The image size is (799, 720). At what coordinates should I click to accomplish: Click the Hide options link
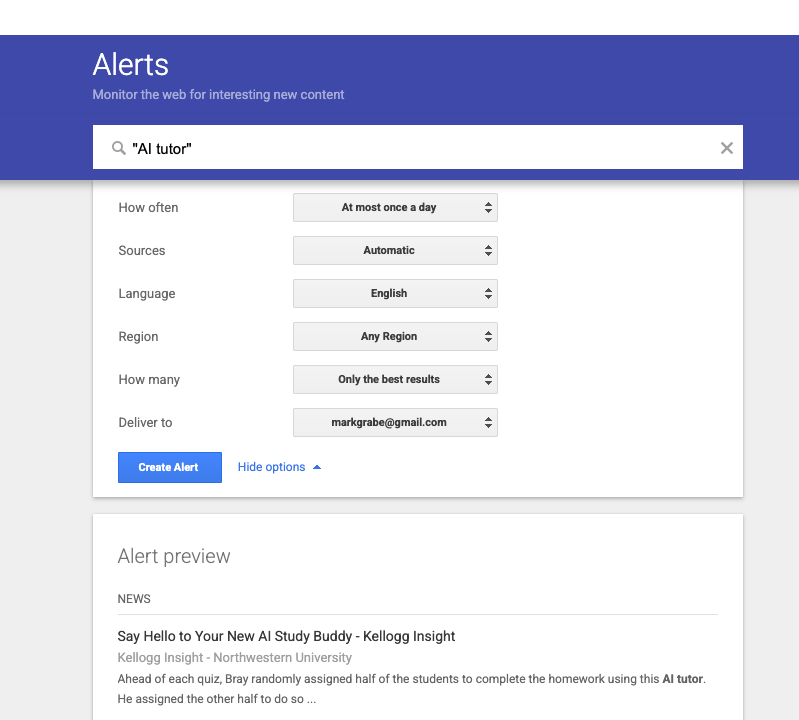[271, 467]
